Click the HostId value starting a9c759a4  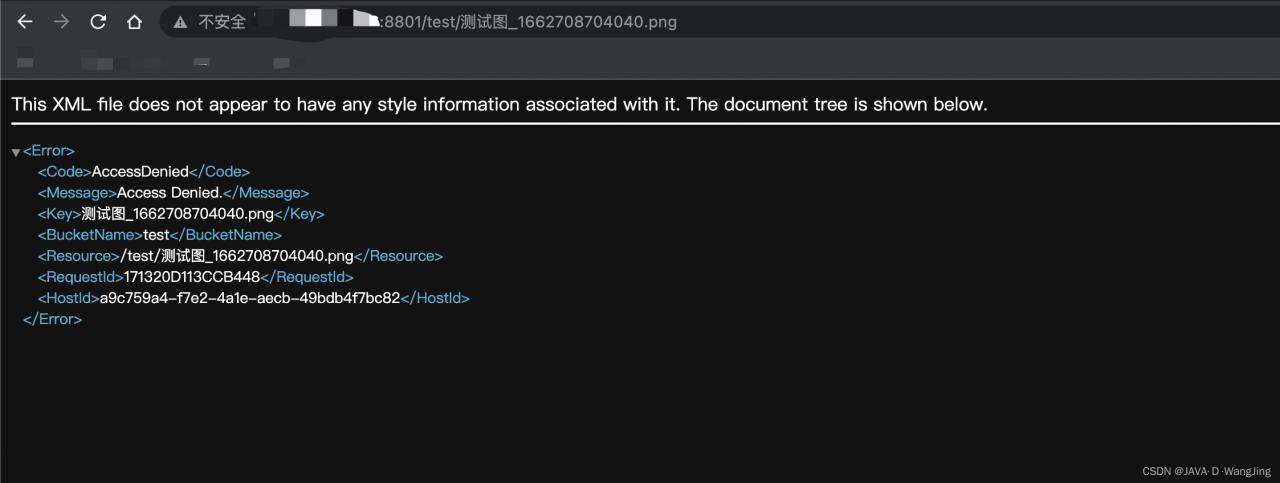coord(249,298)
